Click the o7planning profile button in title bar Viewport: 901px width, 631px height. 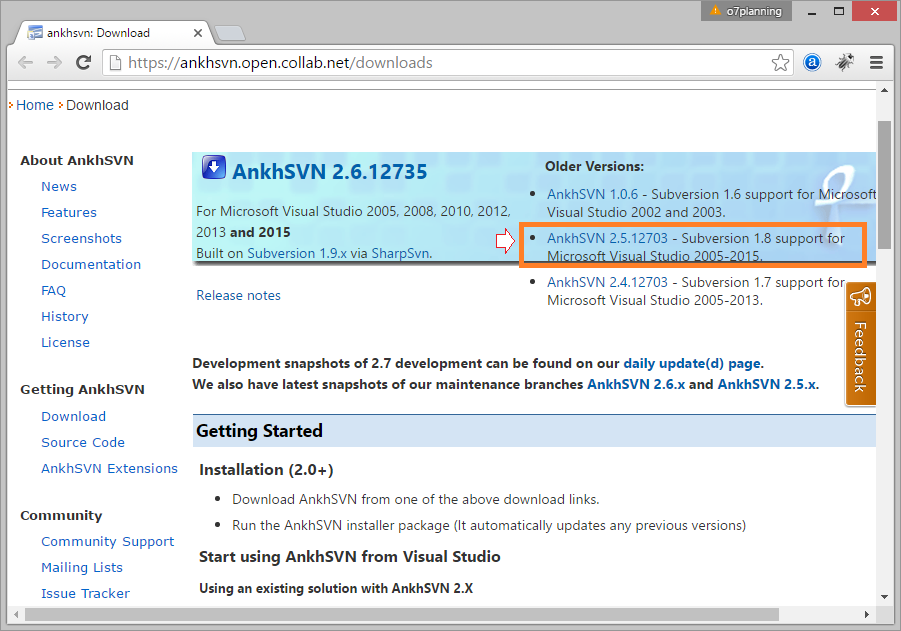[746, 11]
